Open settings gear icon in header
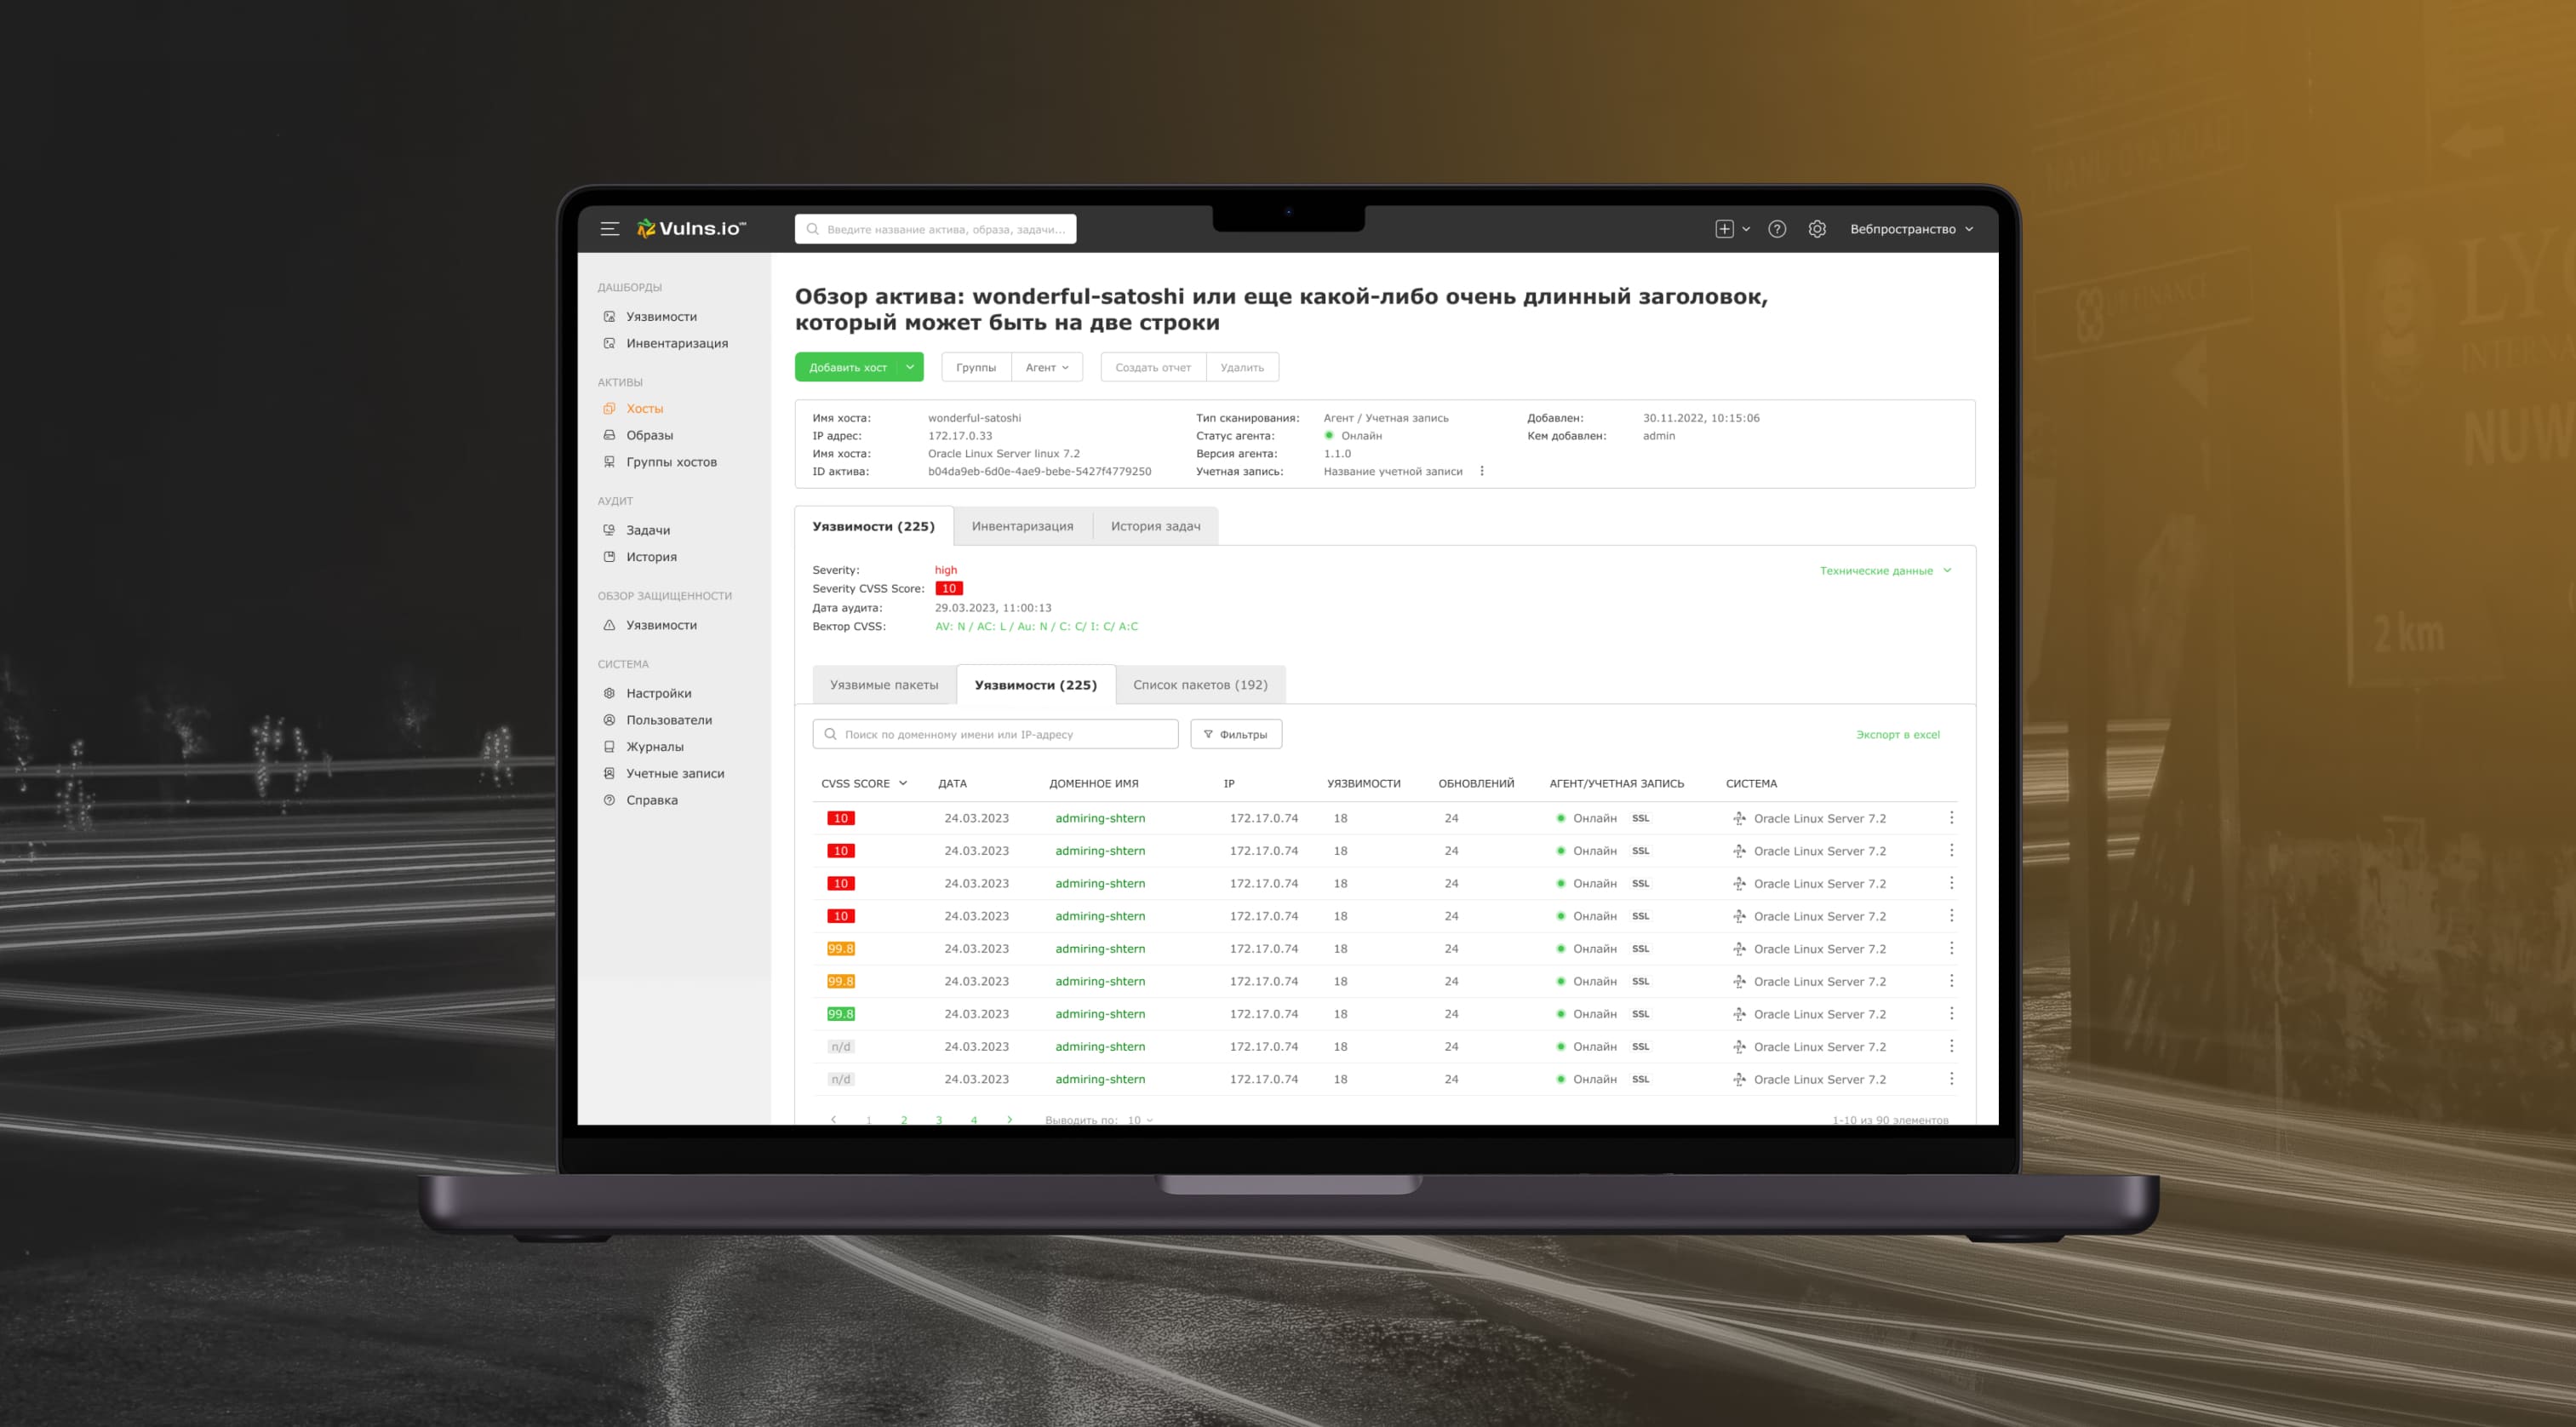 1817,229
